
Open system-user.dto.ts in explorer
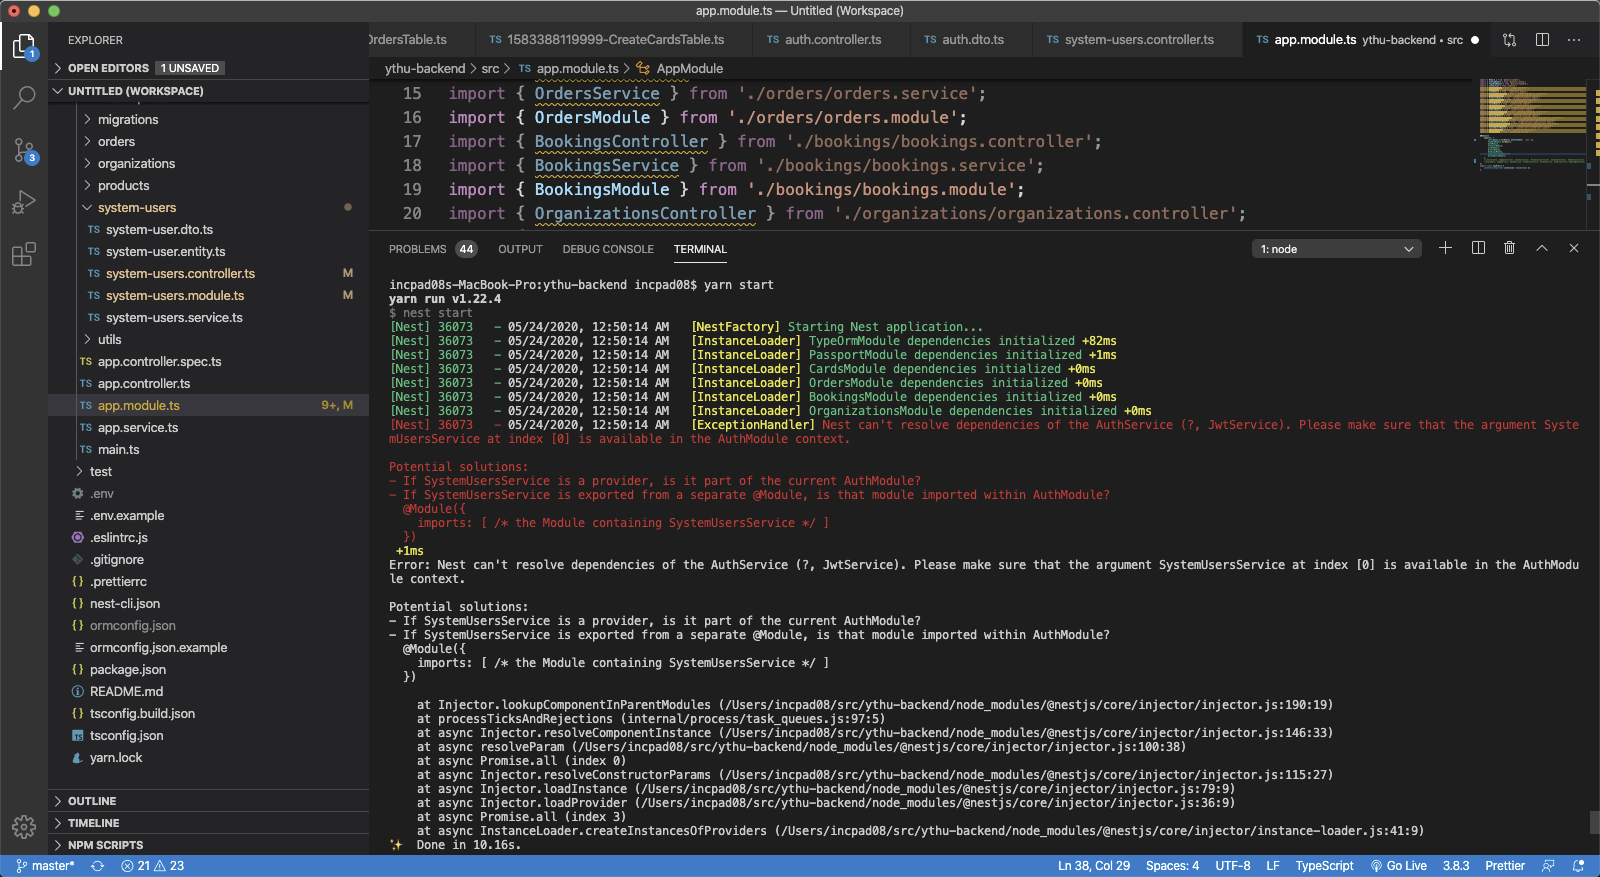[x=209, y=230]
